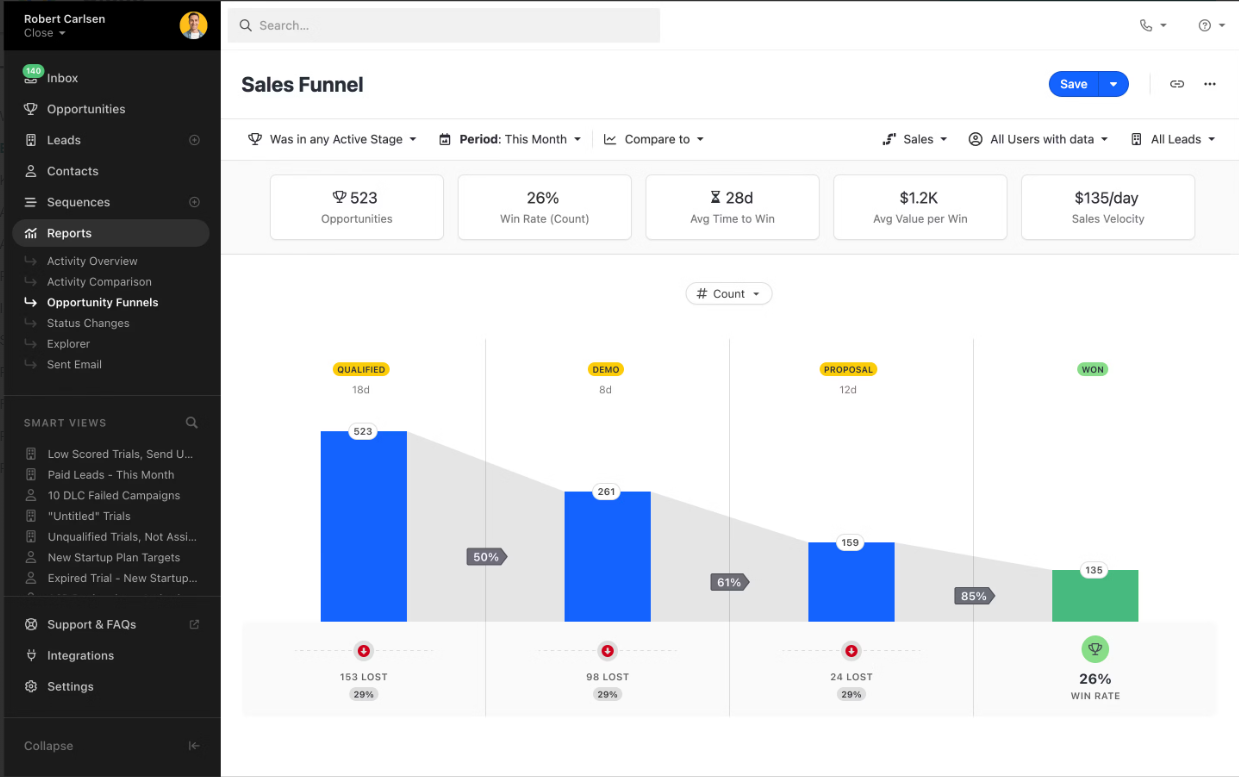Image resolution: width=1239 pixels, height=777 pixels.
Task: Click the phone call icon in header
Action: (1146, 26)
